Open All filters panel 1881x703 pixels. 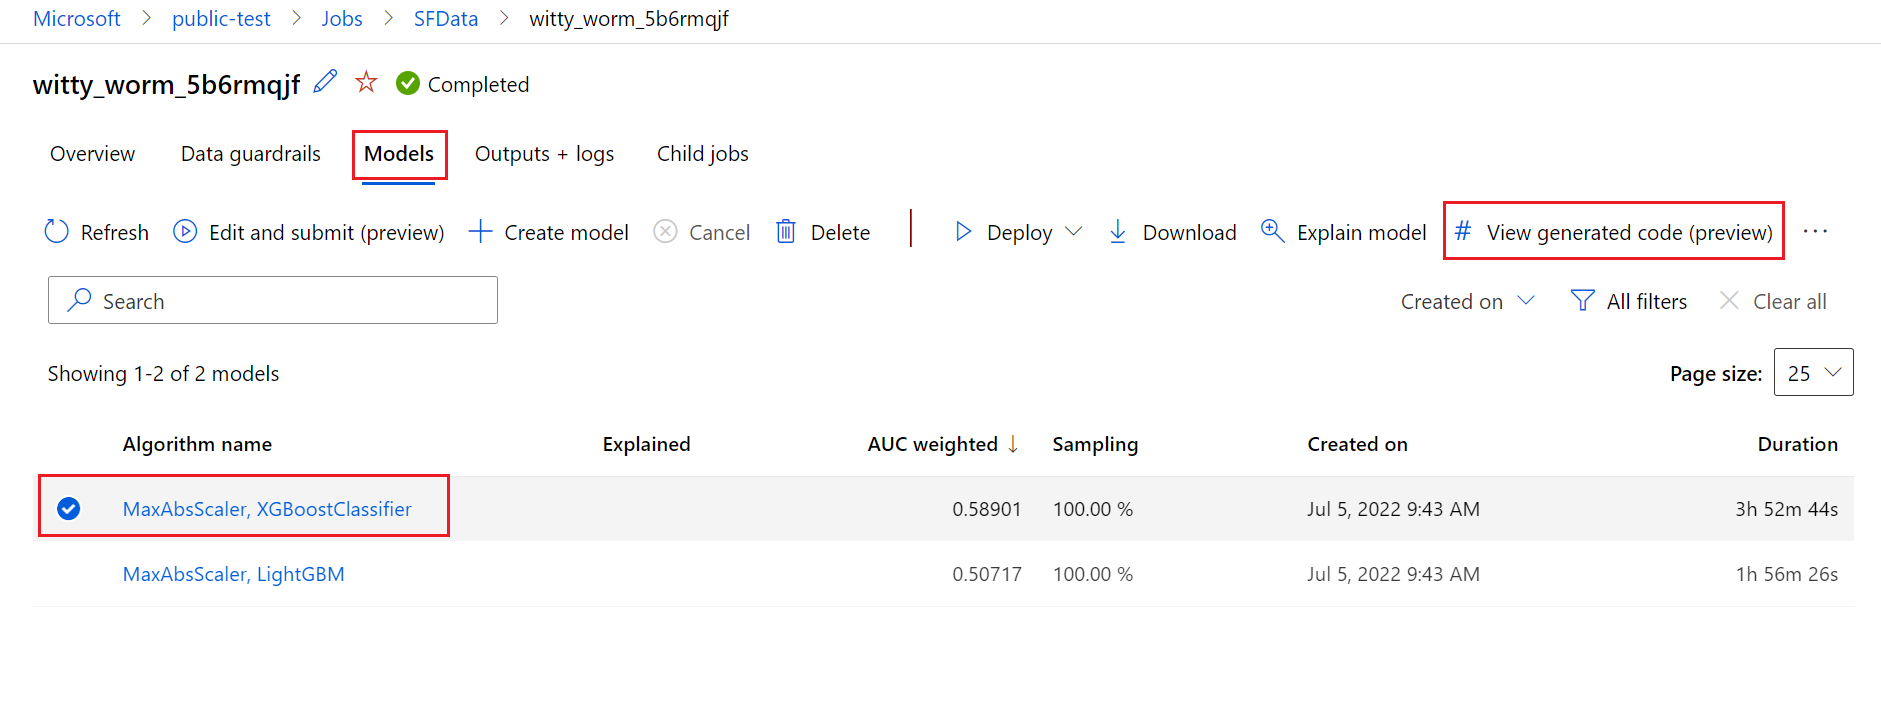(x=1629, y=301)
